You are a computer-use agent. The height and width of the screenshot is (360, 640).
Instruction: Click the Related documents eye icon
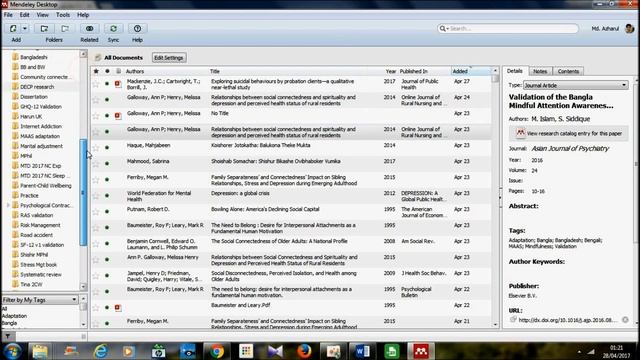(x=89, y=29)
